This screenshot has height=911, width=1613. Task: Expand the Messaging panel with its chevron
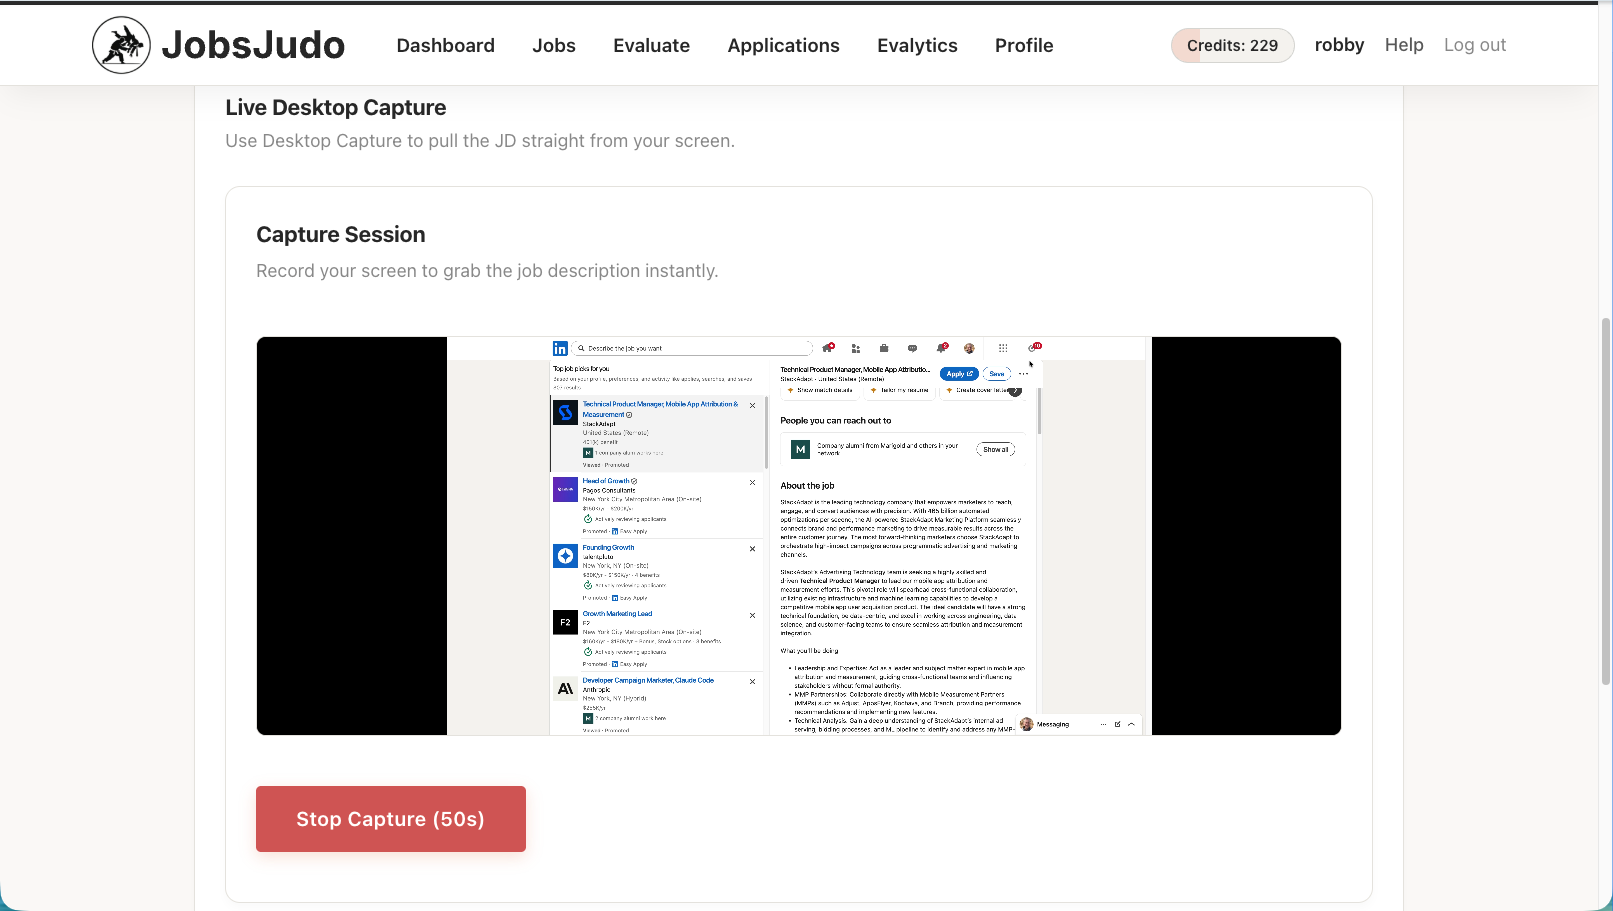point(1131,724)
